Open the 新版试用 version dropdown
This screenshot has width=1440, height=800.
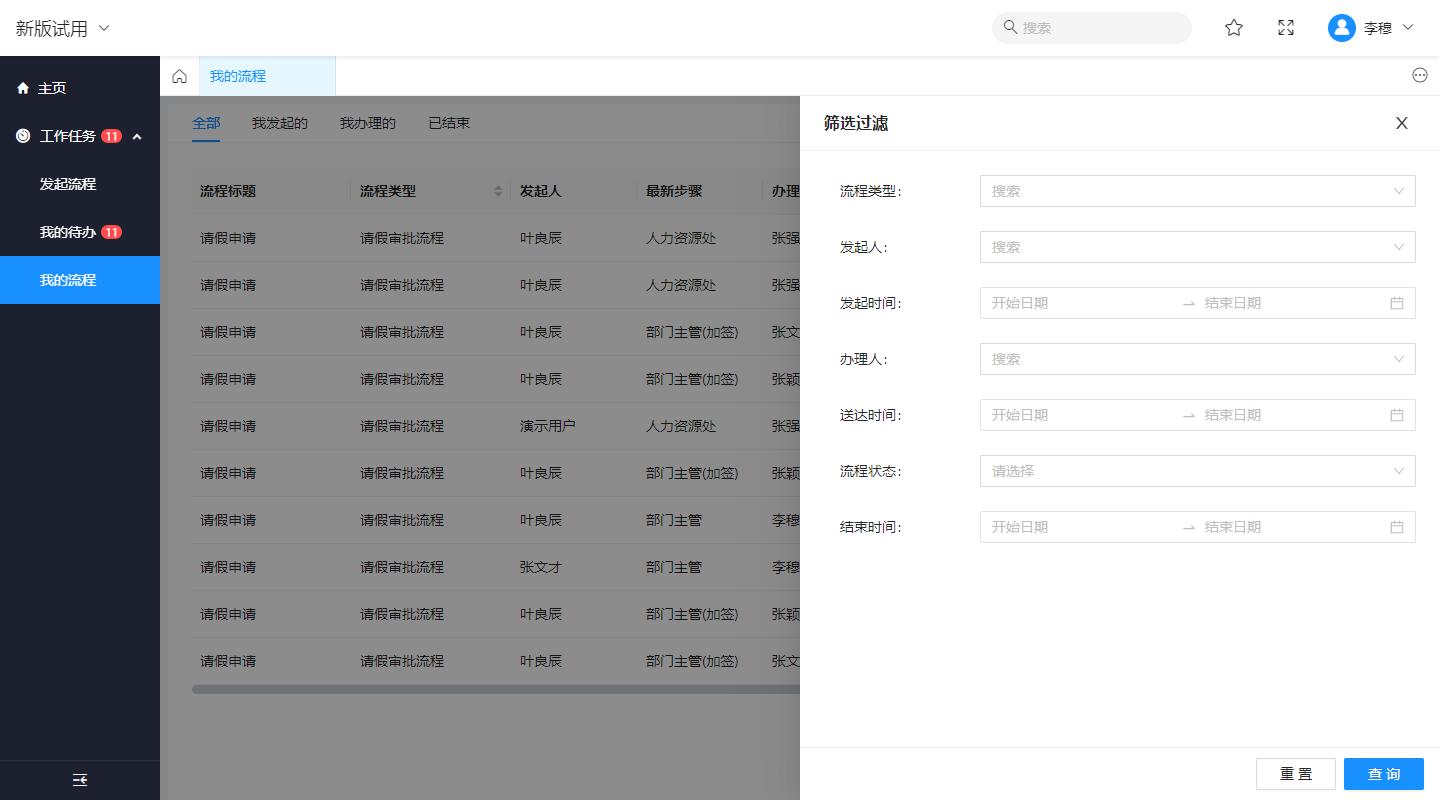pyautogui.click(x=62, y=28)
